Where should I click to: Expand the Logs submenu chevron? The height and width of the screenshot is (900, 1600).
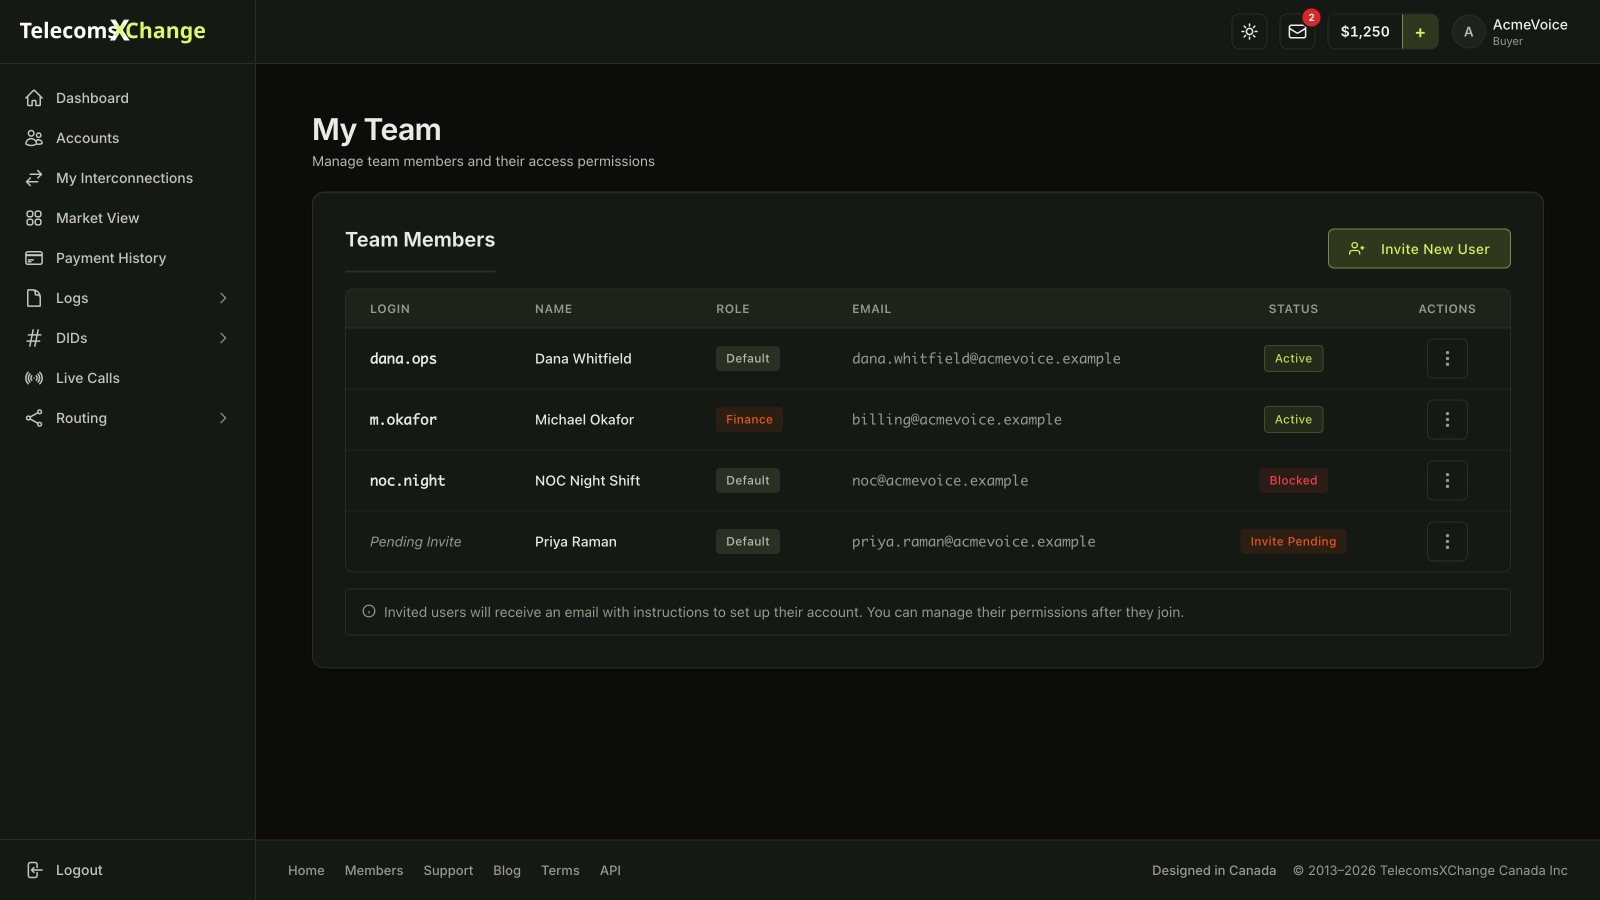223,298
